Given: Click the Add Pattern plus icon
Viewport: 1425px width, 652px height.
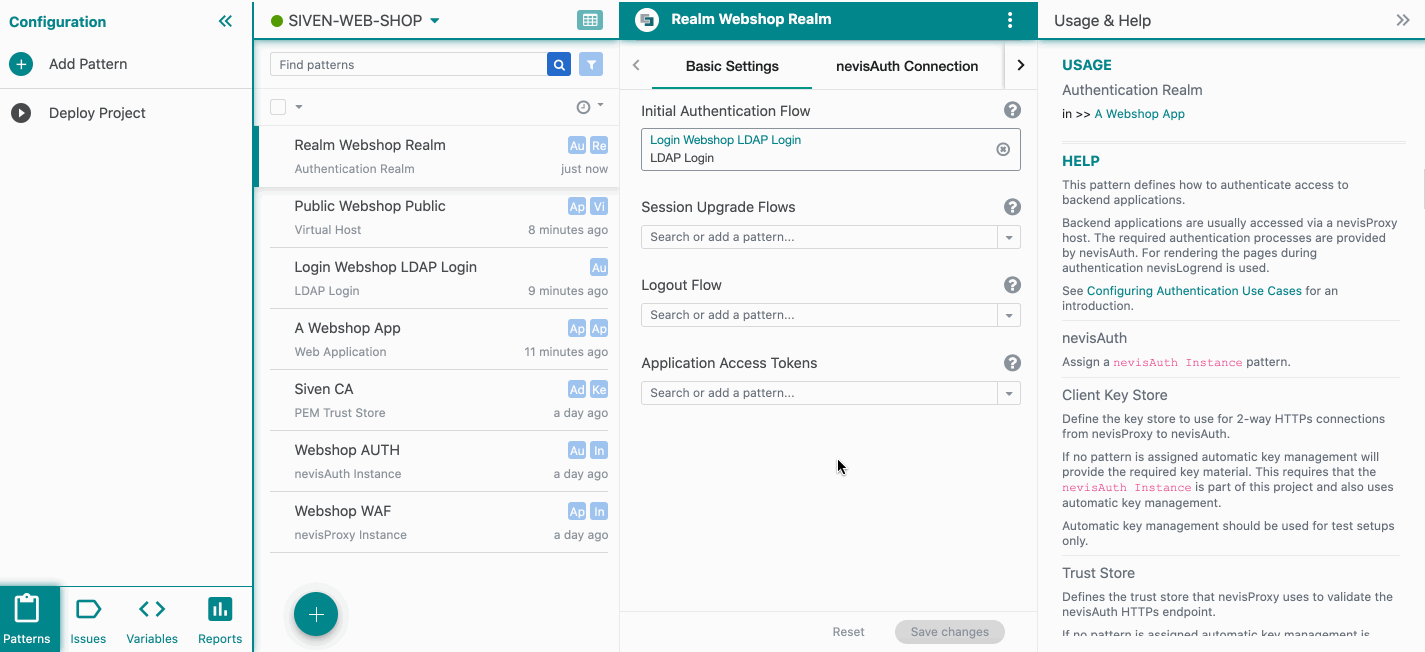Looking at the screenshot, I should (x=21, y=64).
